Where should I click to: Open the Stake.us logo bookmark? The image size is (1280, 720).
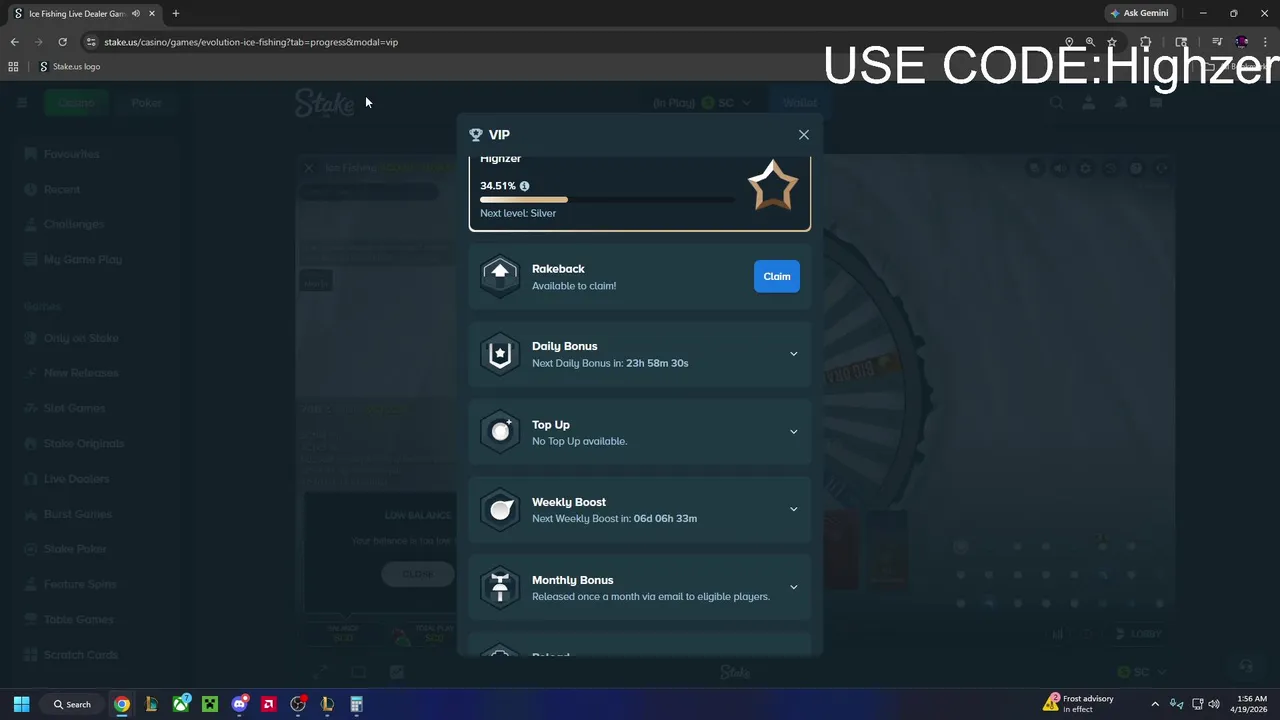pyautogui.click(x=70, y=67)
